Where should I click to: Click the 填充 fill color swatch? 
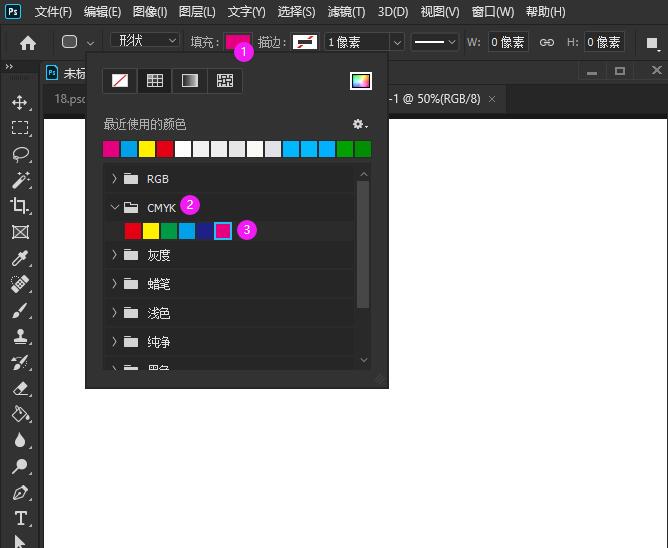pos(238,42)
